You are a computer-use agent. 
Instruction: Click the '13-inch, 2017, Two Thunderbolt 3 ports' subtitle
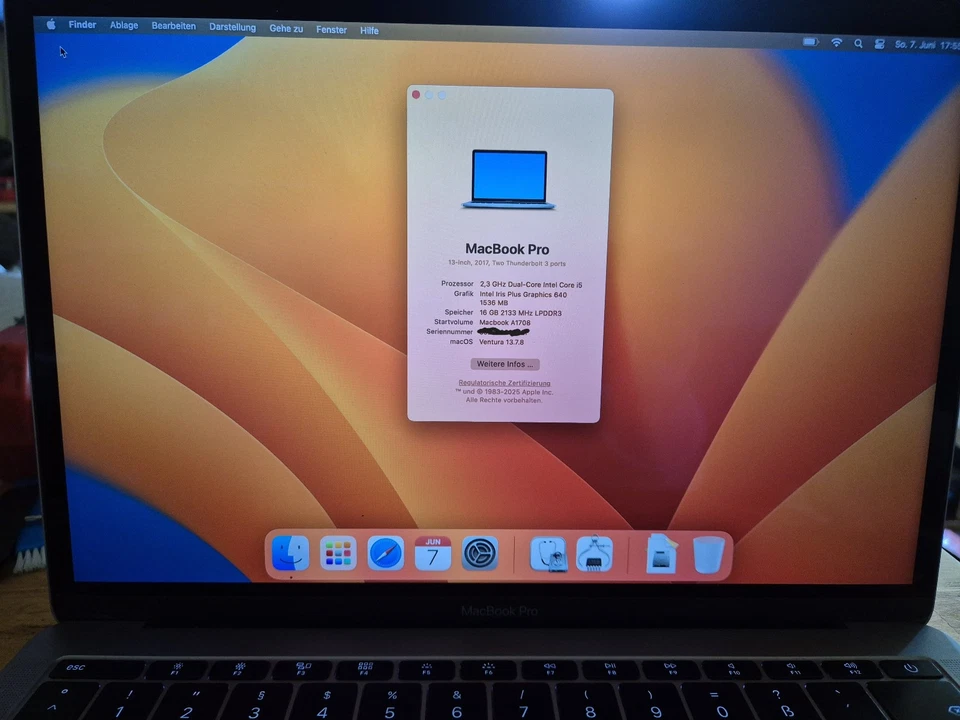point(507,263)
